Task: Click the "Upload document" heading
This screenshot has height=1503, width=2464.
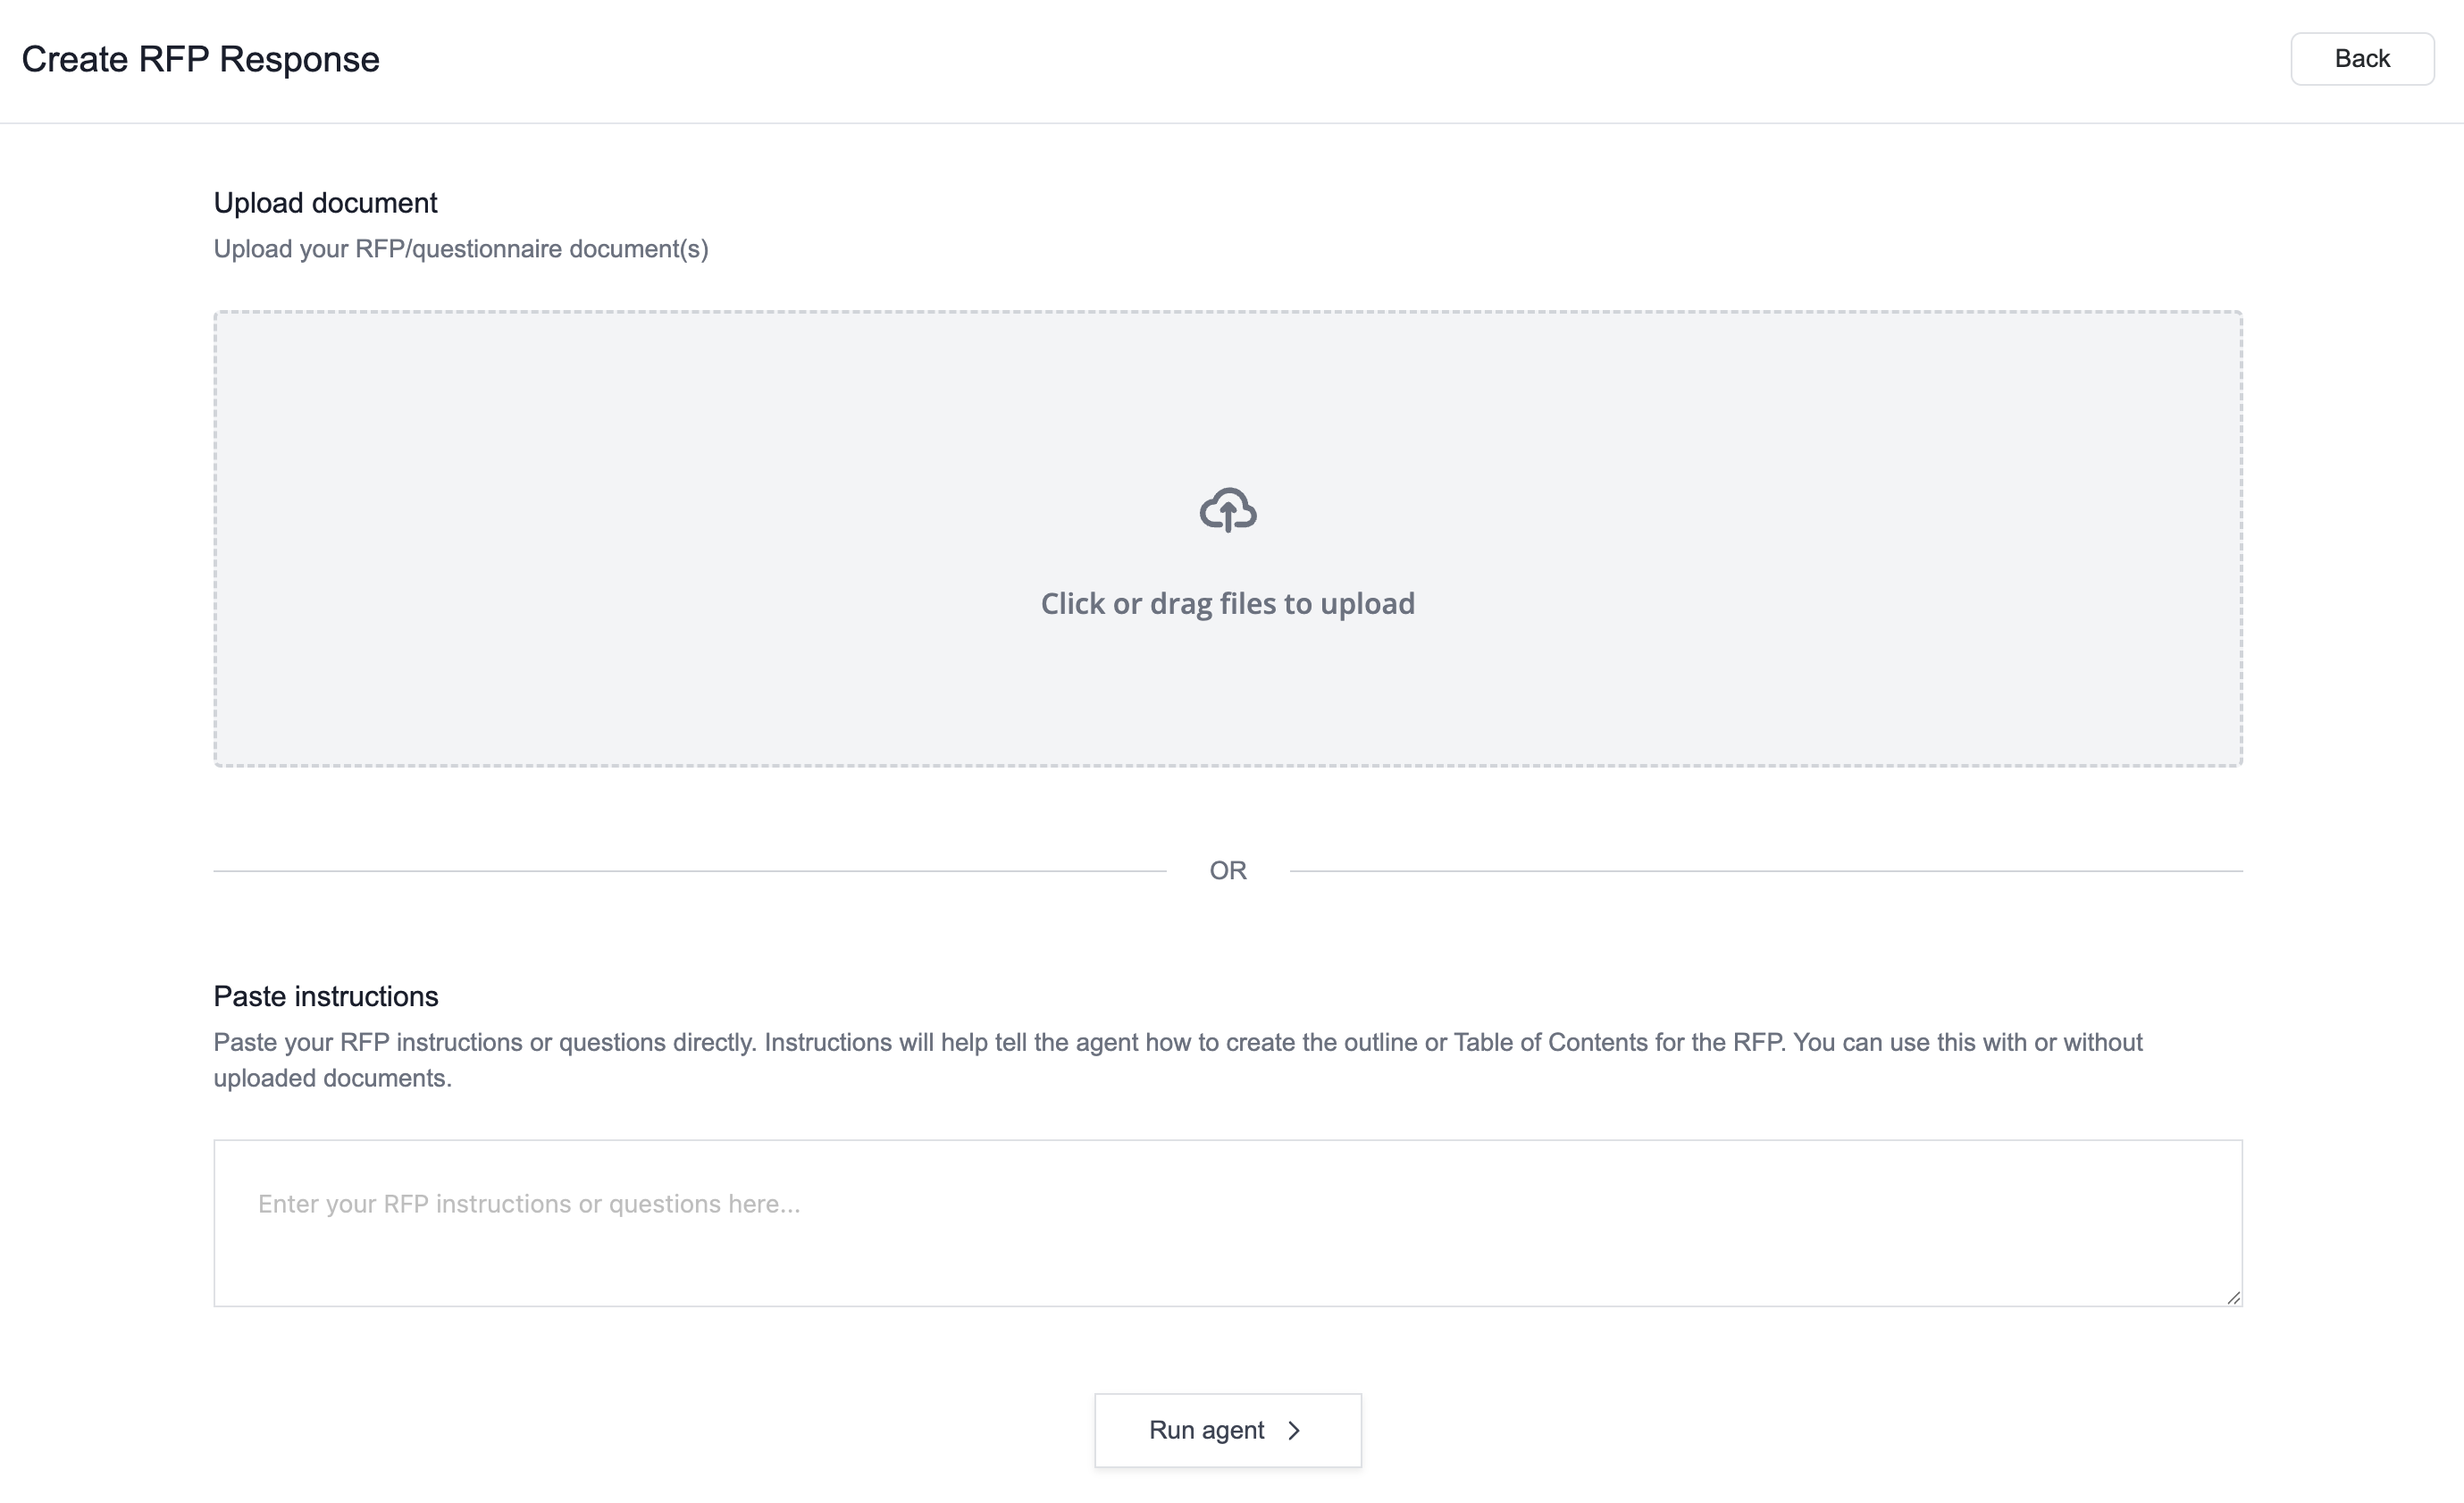Action: point(325,203)
